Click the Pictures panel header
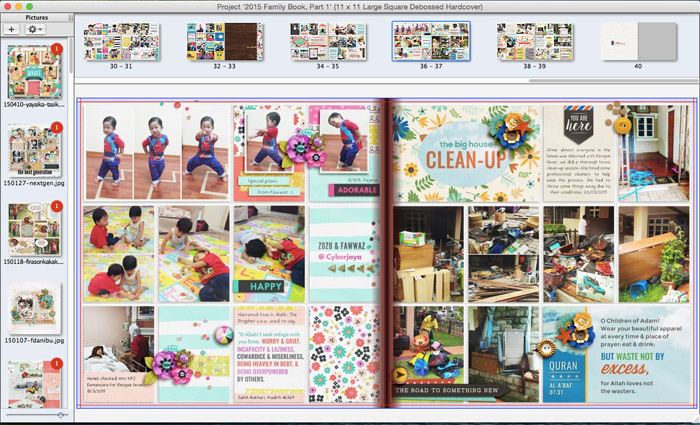The width and height of the screenshot is (700, 425). pyautogui.click(x=37, y=17)
